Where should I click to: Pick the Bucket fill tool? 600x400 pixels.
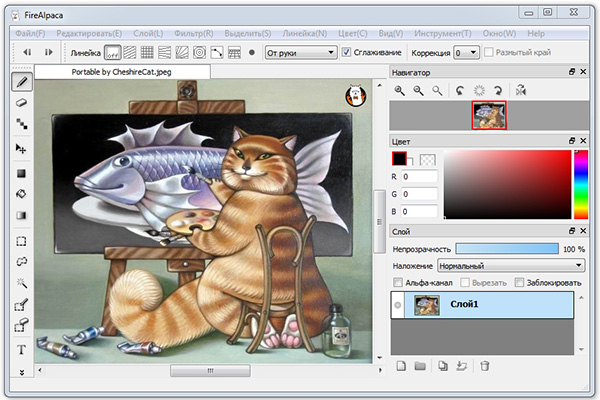tap(22, 194)
